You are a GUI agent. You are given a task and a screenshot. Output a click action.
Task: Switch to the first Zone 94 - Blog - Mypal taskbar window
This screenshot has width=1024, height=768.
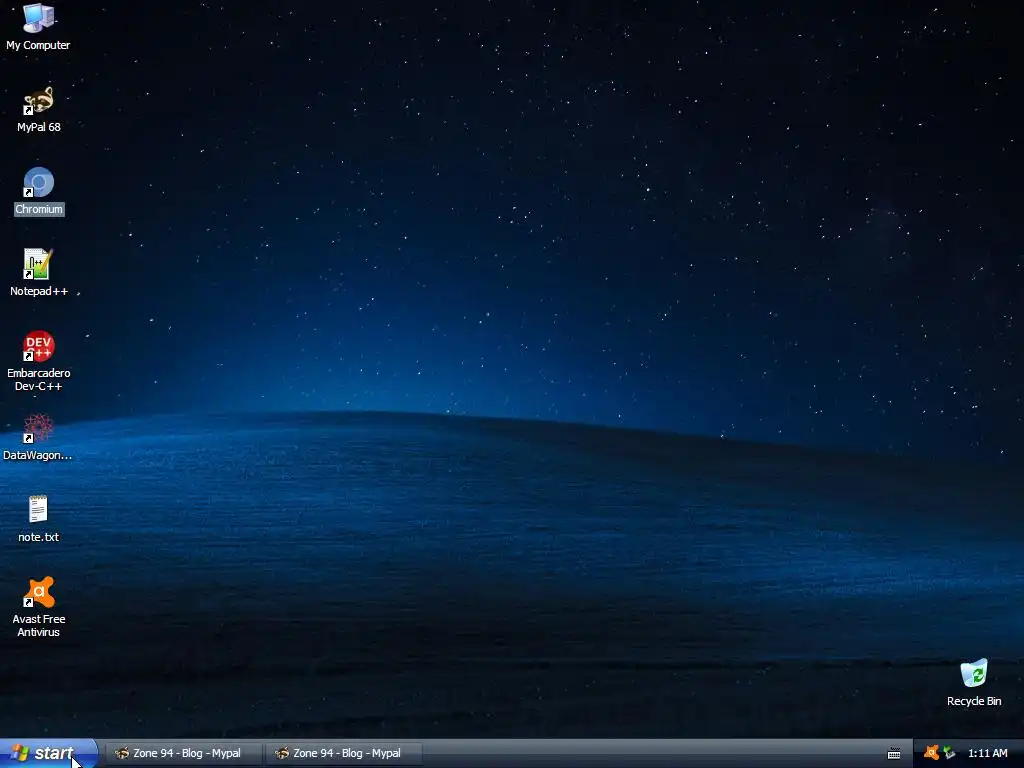coord(183,753)
